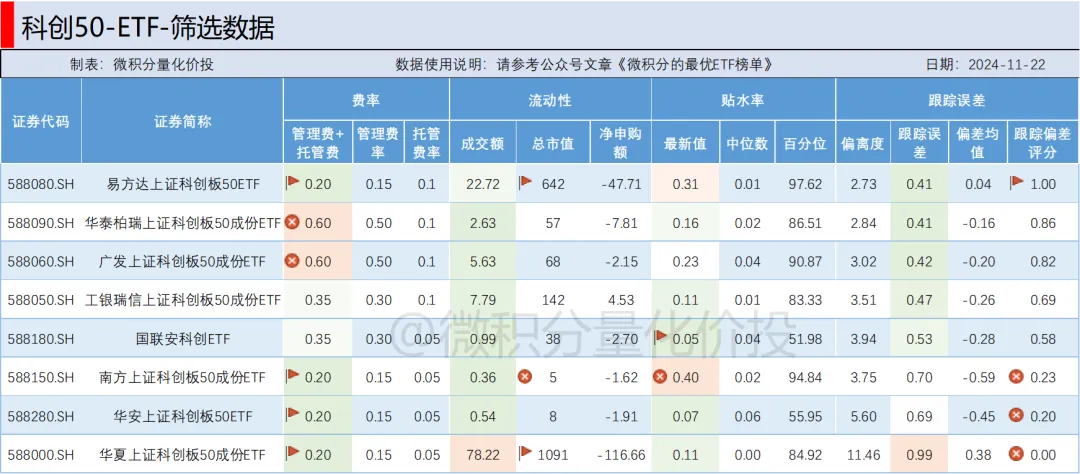The height and width of the screenshot is (474, 1080).
Task: Click the red X icon in the 华泰柏瑞 fee cell
Action: tap(293, 222)
